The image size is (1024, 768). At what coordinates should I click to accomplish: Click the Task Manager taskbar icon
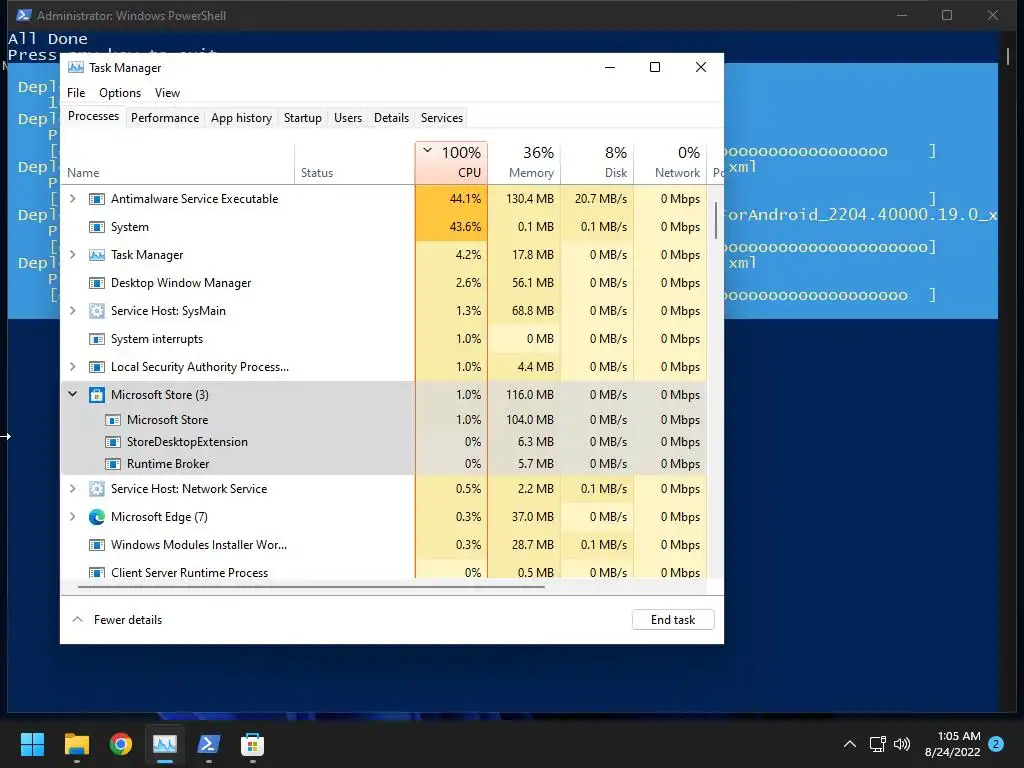165,744
